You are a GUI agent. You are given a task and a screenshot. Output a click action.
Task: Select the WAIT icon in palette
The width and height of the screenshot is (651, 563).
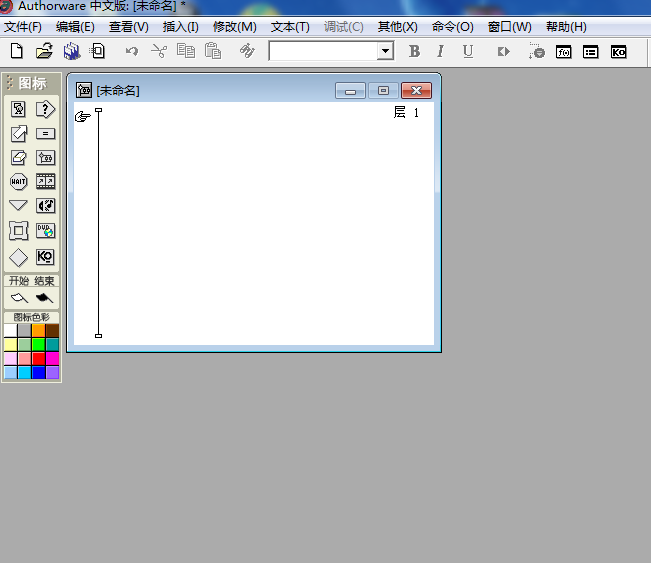click(x=18, y=181)
